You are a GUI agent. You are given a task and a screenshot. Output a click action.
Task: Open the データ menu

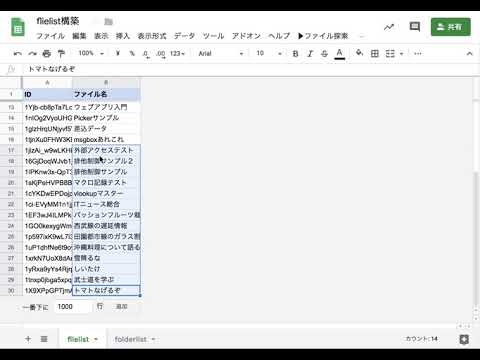click(x=184, y=36)
